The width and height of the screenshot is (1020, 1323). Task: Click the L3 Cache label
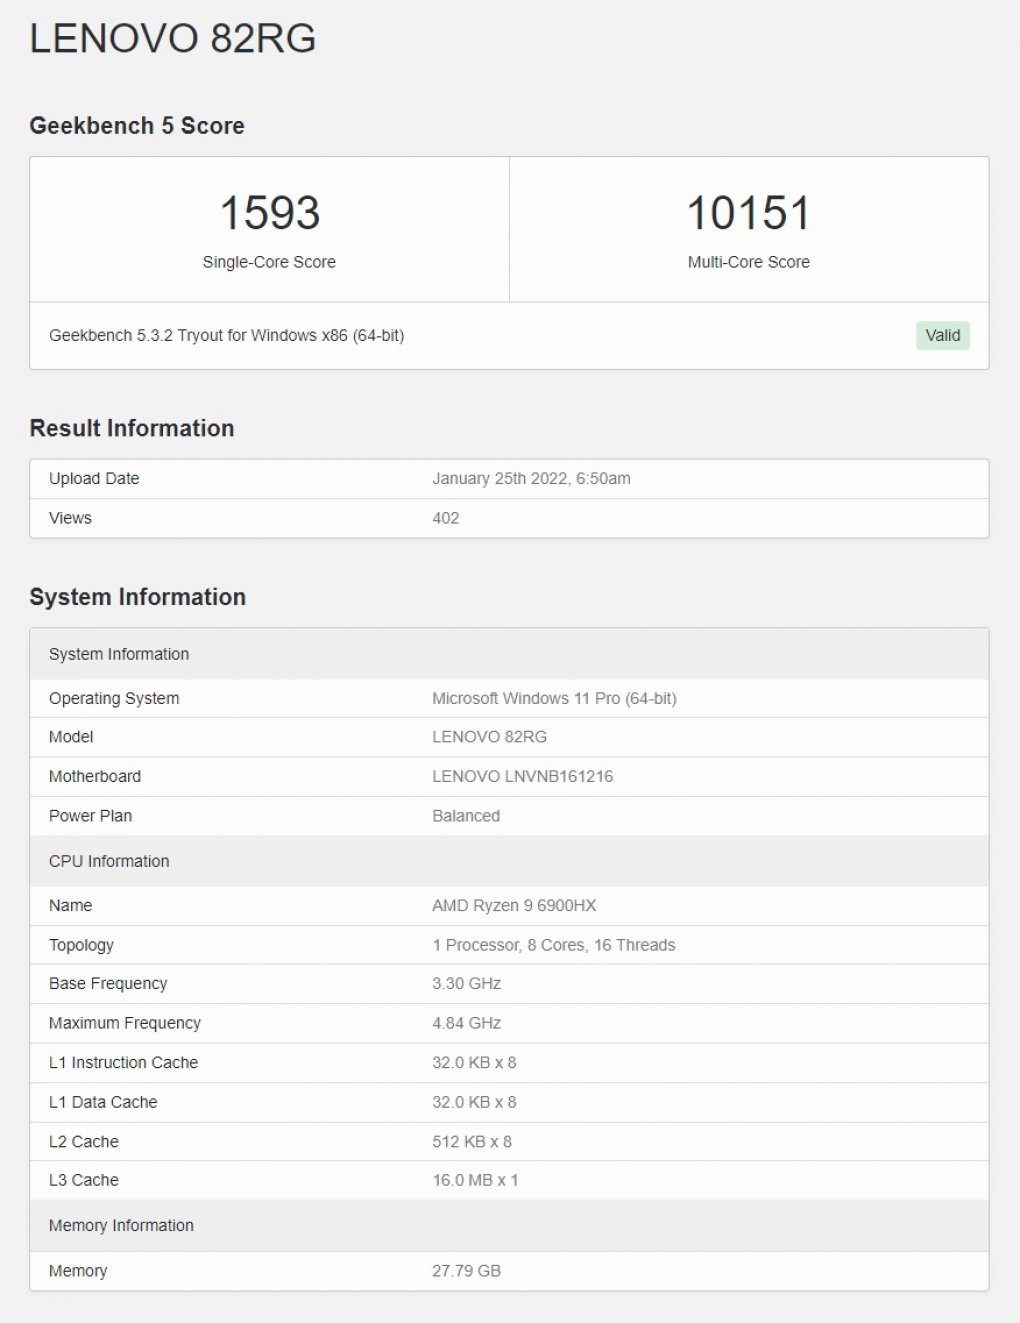[84, 1181]
